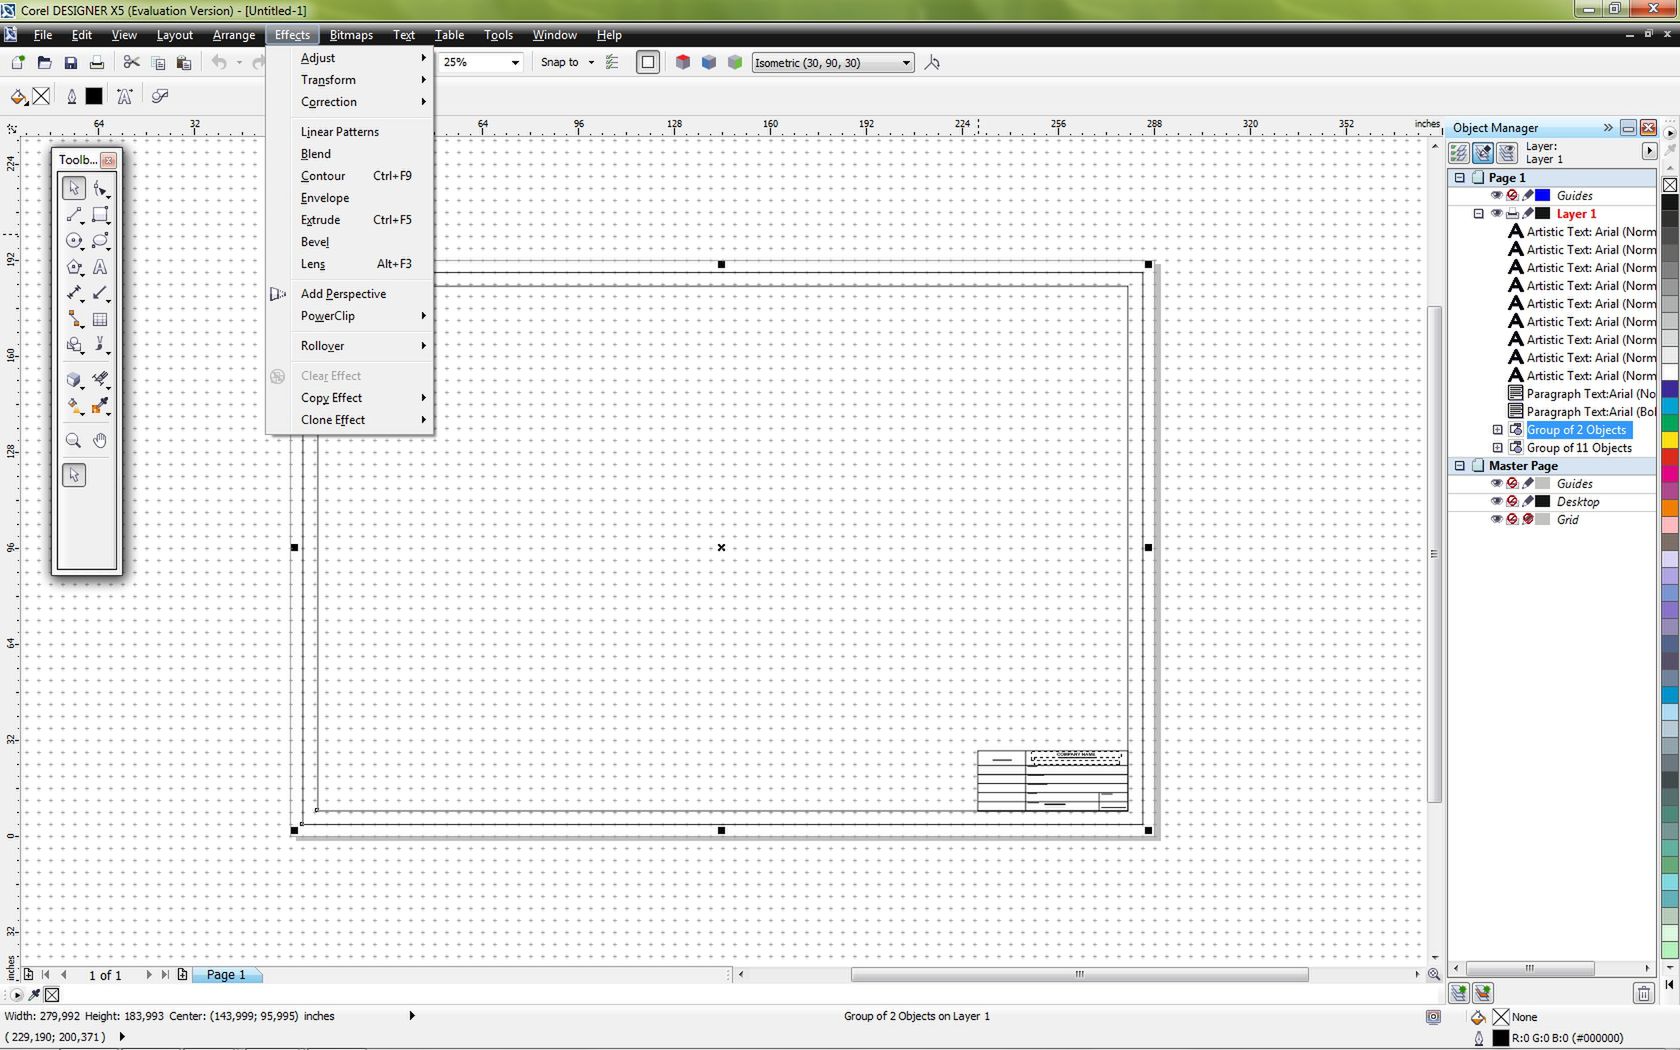Image resolution: width=1680 pixels, height=1050 pixels.
Task: Click the horizontal canvas scrollbar thumb
Action: coord(1079,974)
